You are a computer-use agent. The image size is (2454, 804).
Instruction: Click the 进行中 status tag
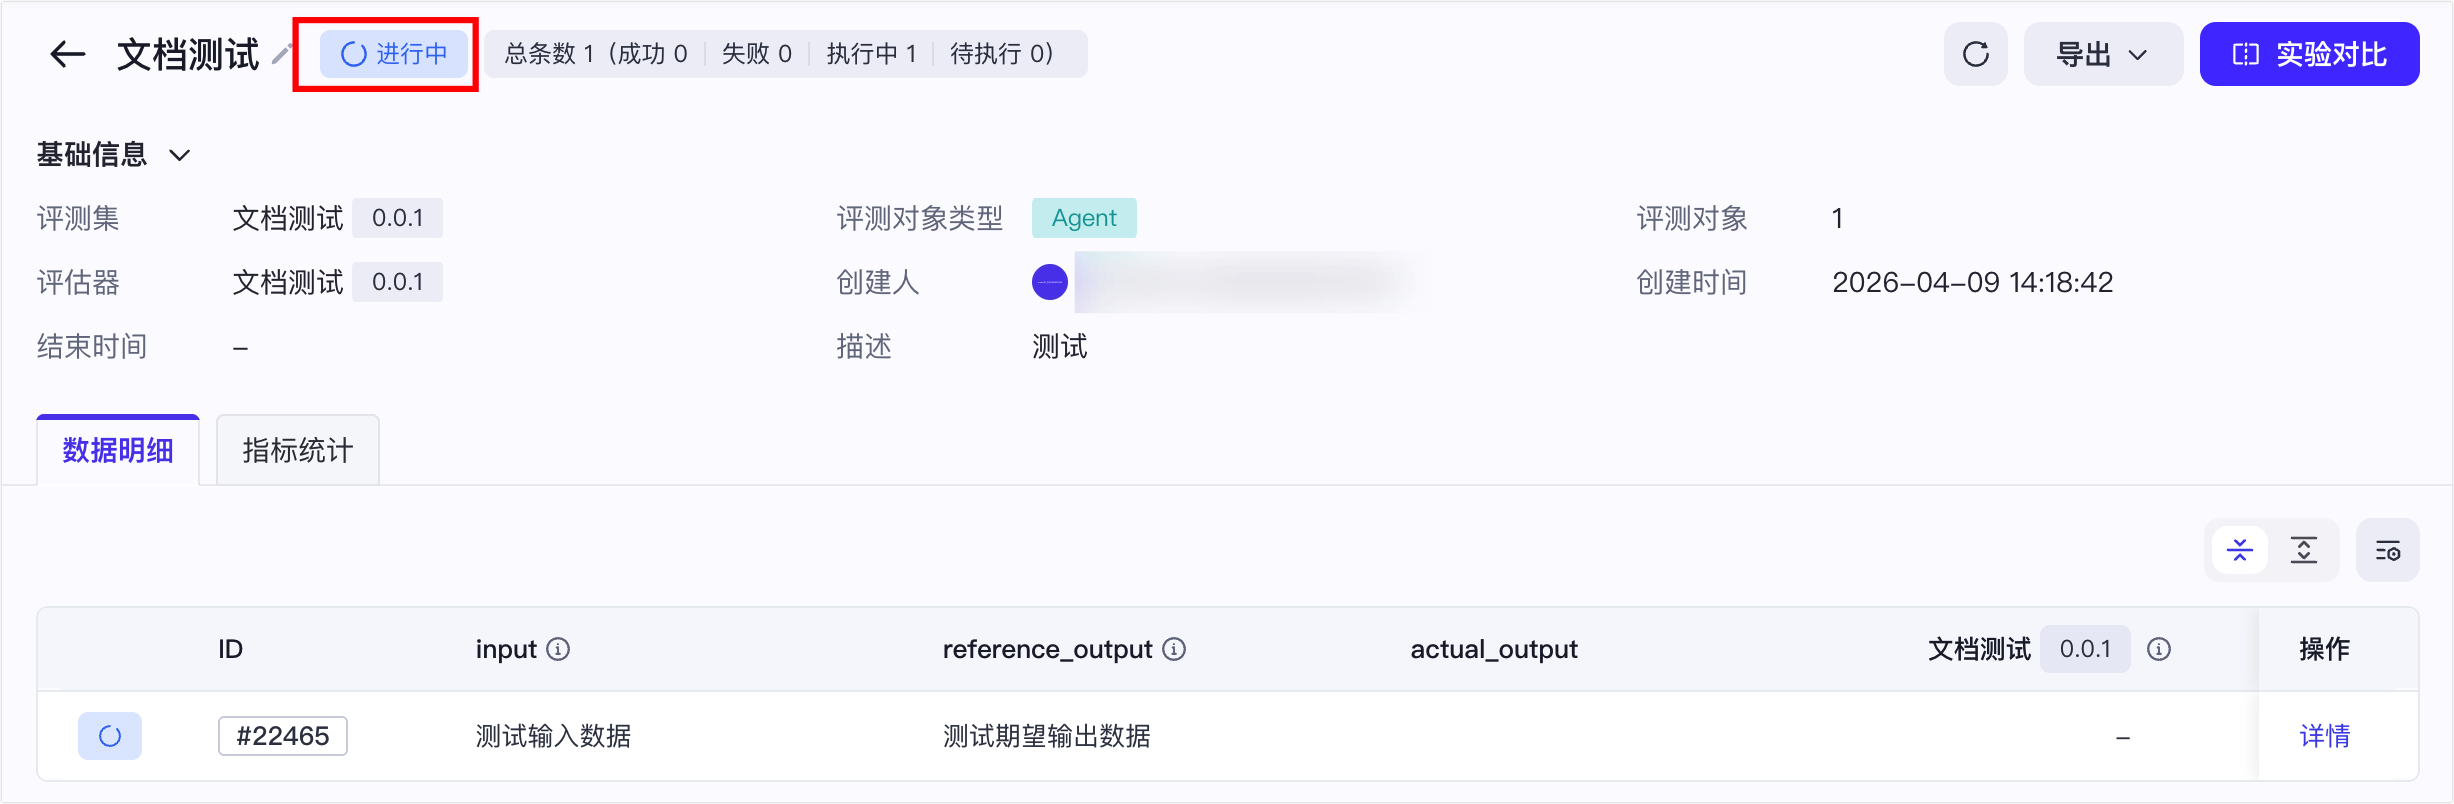[x=394, y=54]
